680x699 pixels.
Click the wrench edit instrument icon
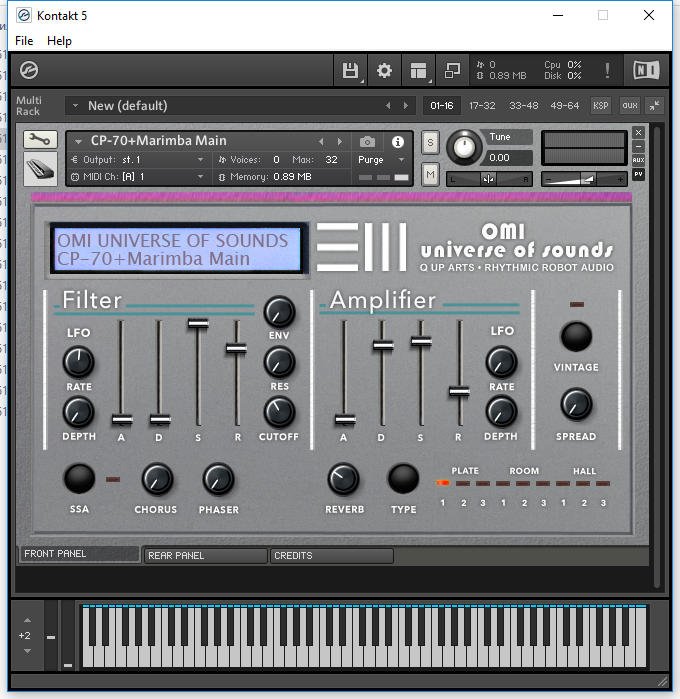click(40, 140)
